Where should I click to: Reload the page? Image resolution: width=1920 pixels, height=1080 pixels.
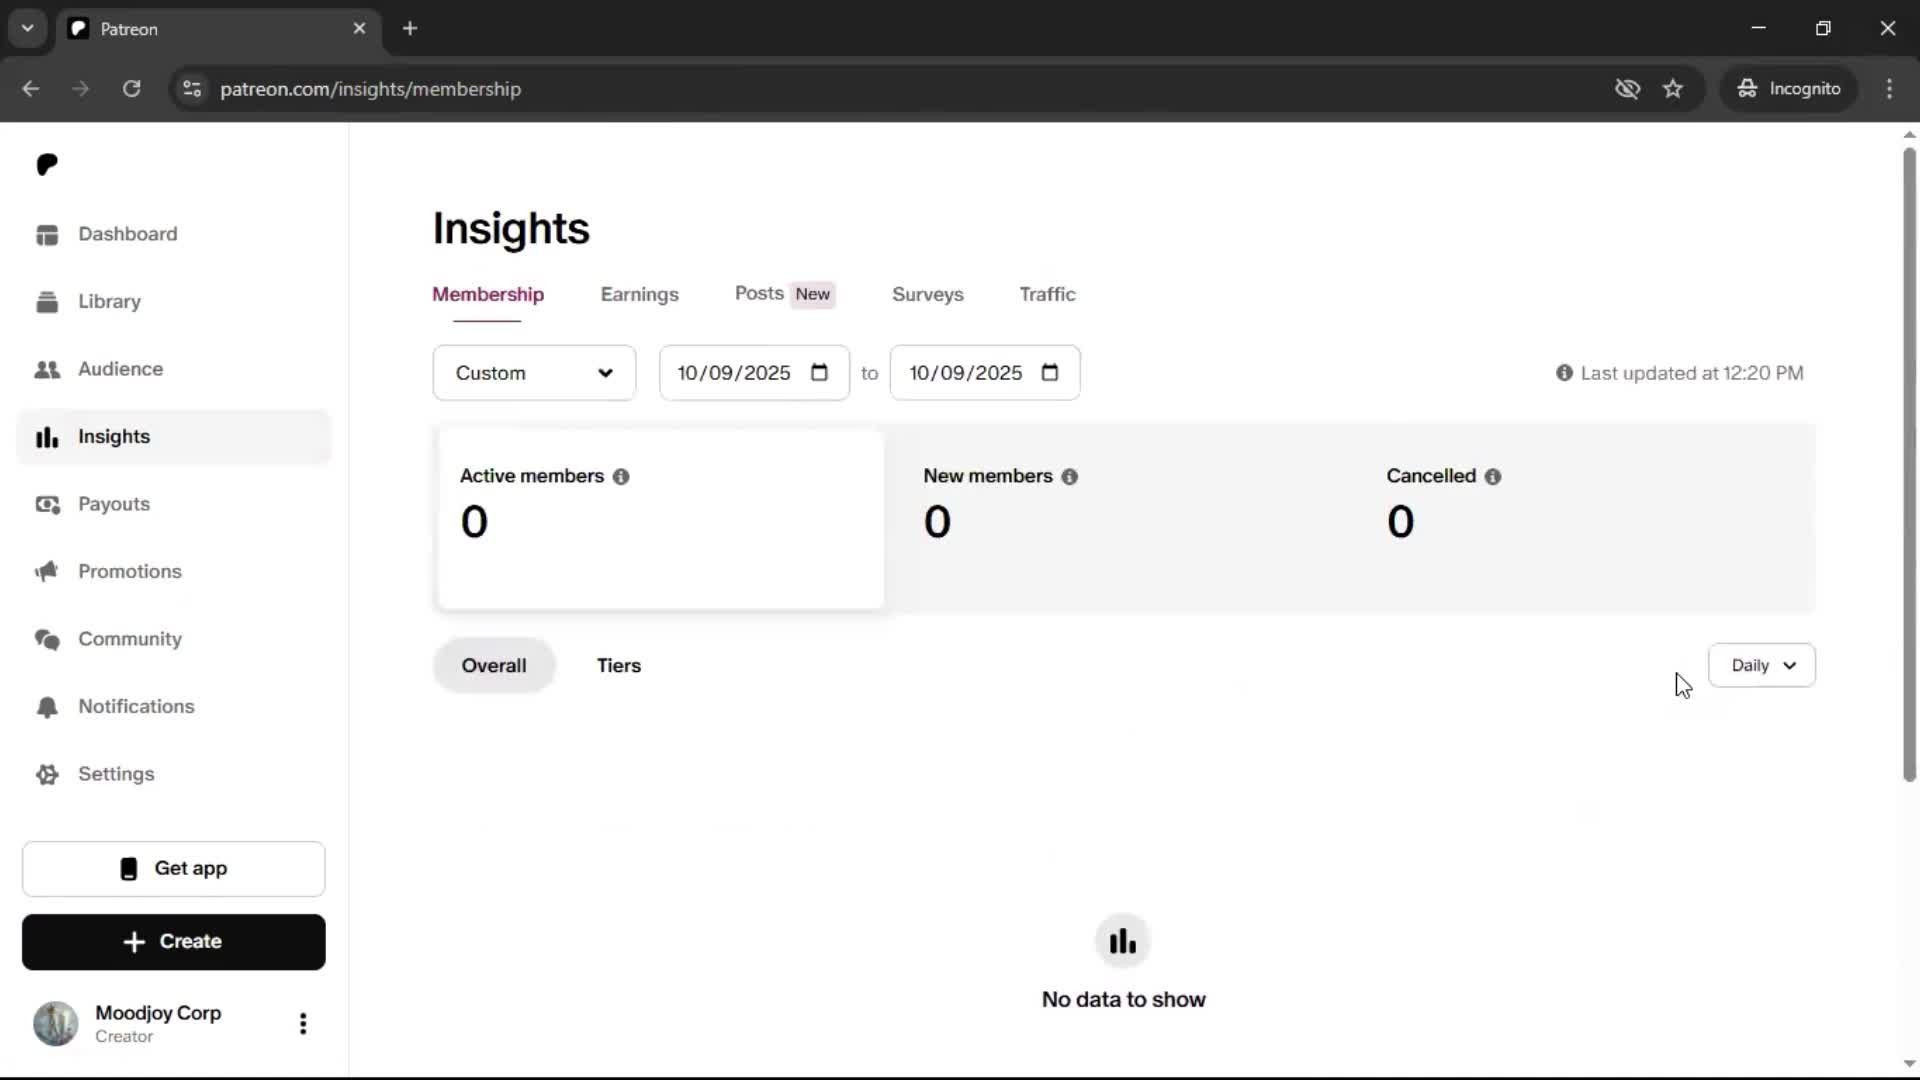(131, 89)
